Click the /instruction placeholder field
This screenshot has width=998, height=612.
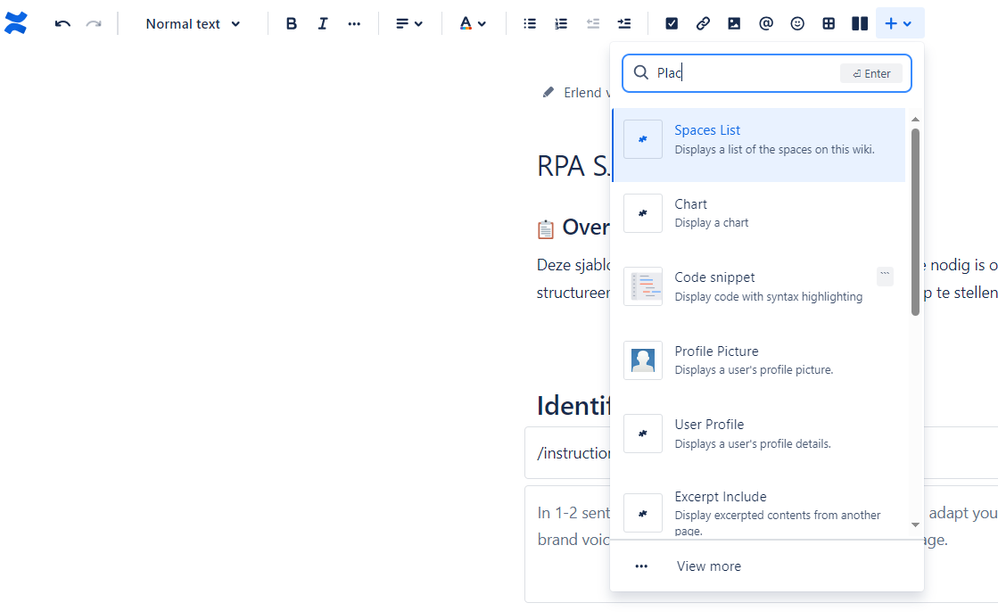tap(567, 453)
